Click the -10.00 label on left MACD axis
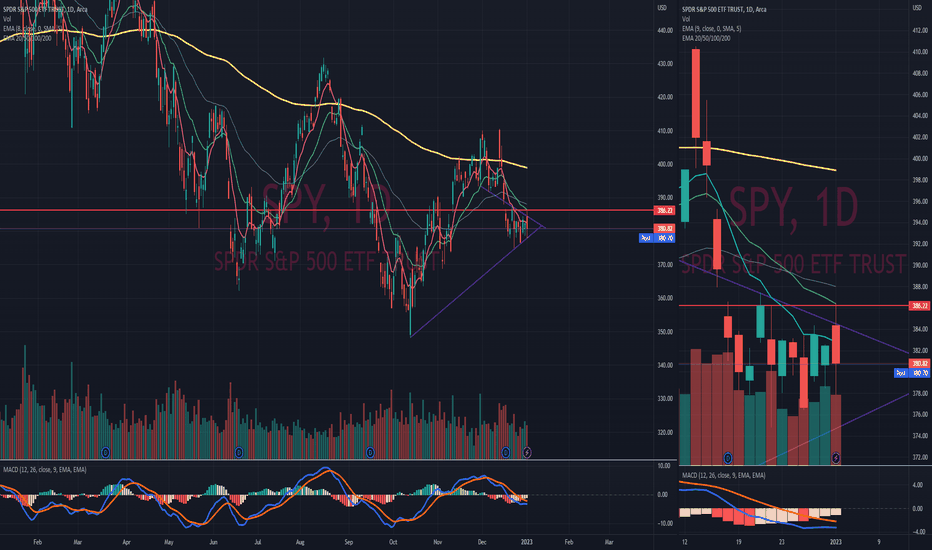This screenshot has height=550, width=932. (x=665, y=524)
